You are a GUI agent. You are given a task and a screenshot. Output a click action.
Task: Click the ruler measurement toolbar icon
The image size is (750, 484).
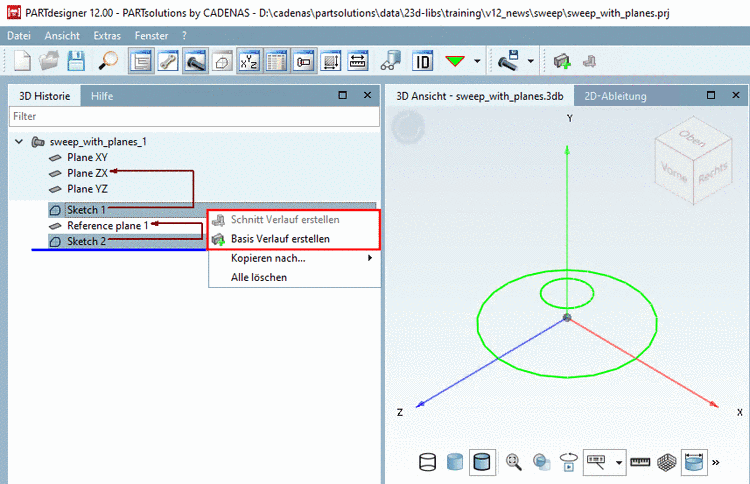358,61
